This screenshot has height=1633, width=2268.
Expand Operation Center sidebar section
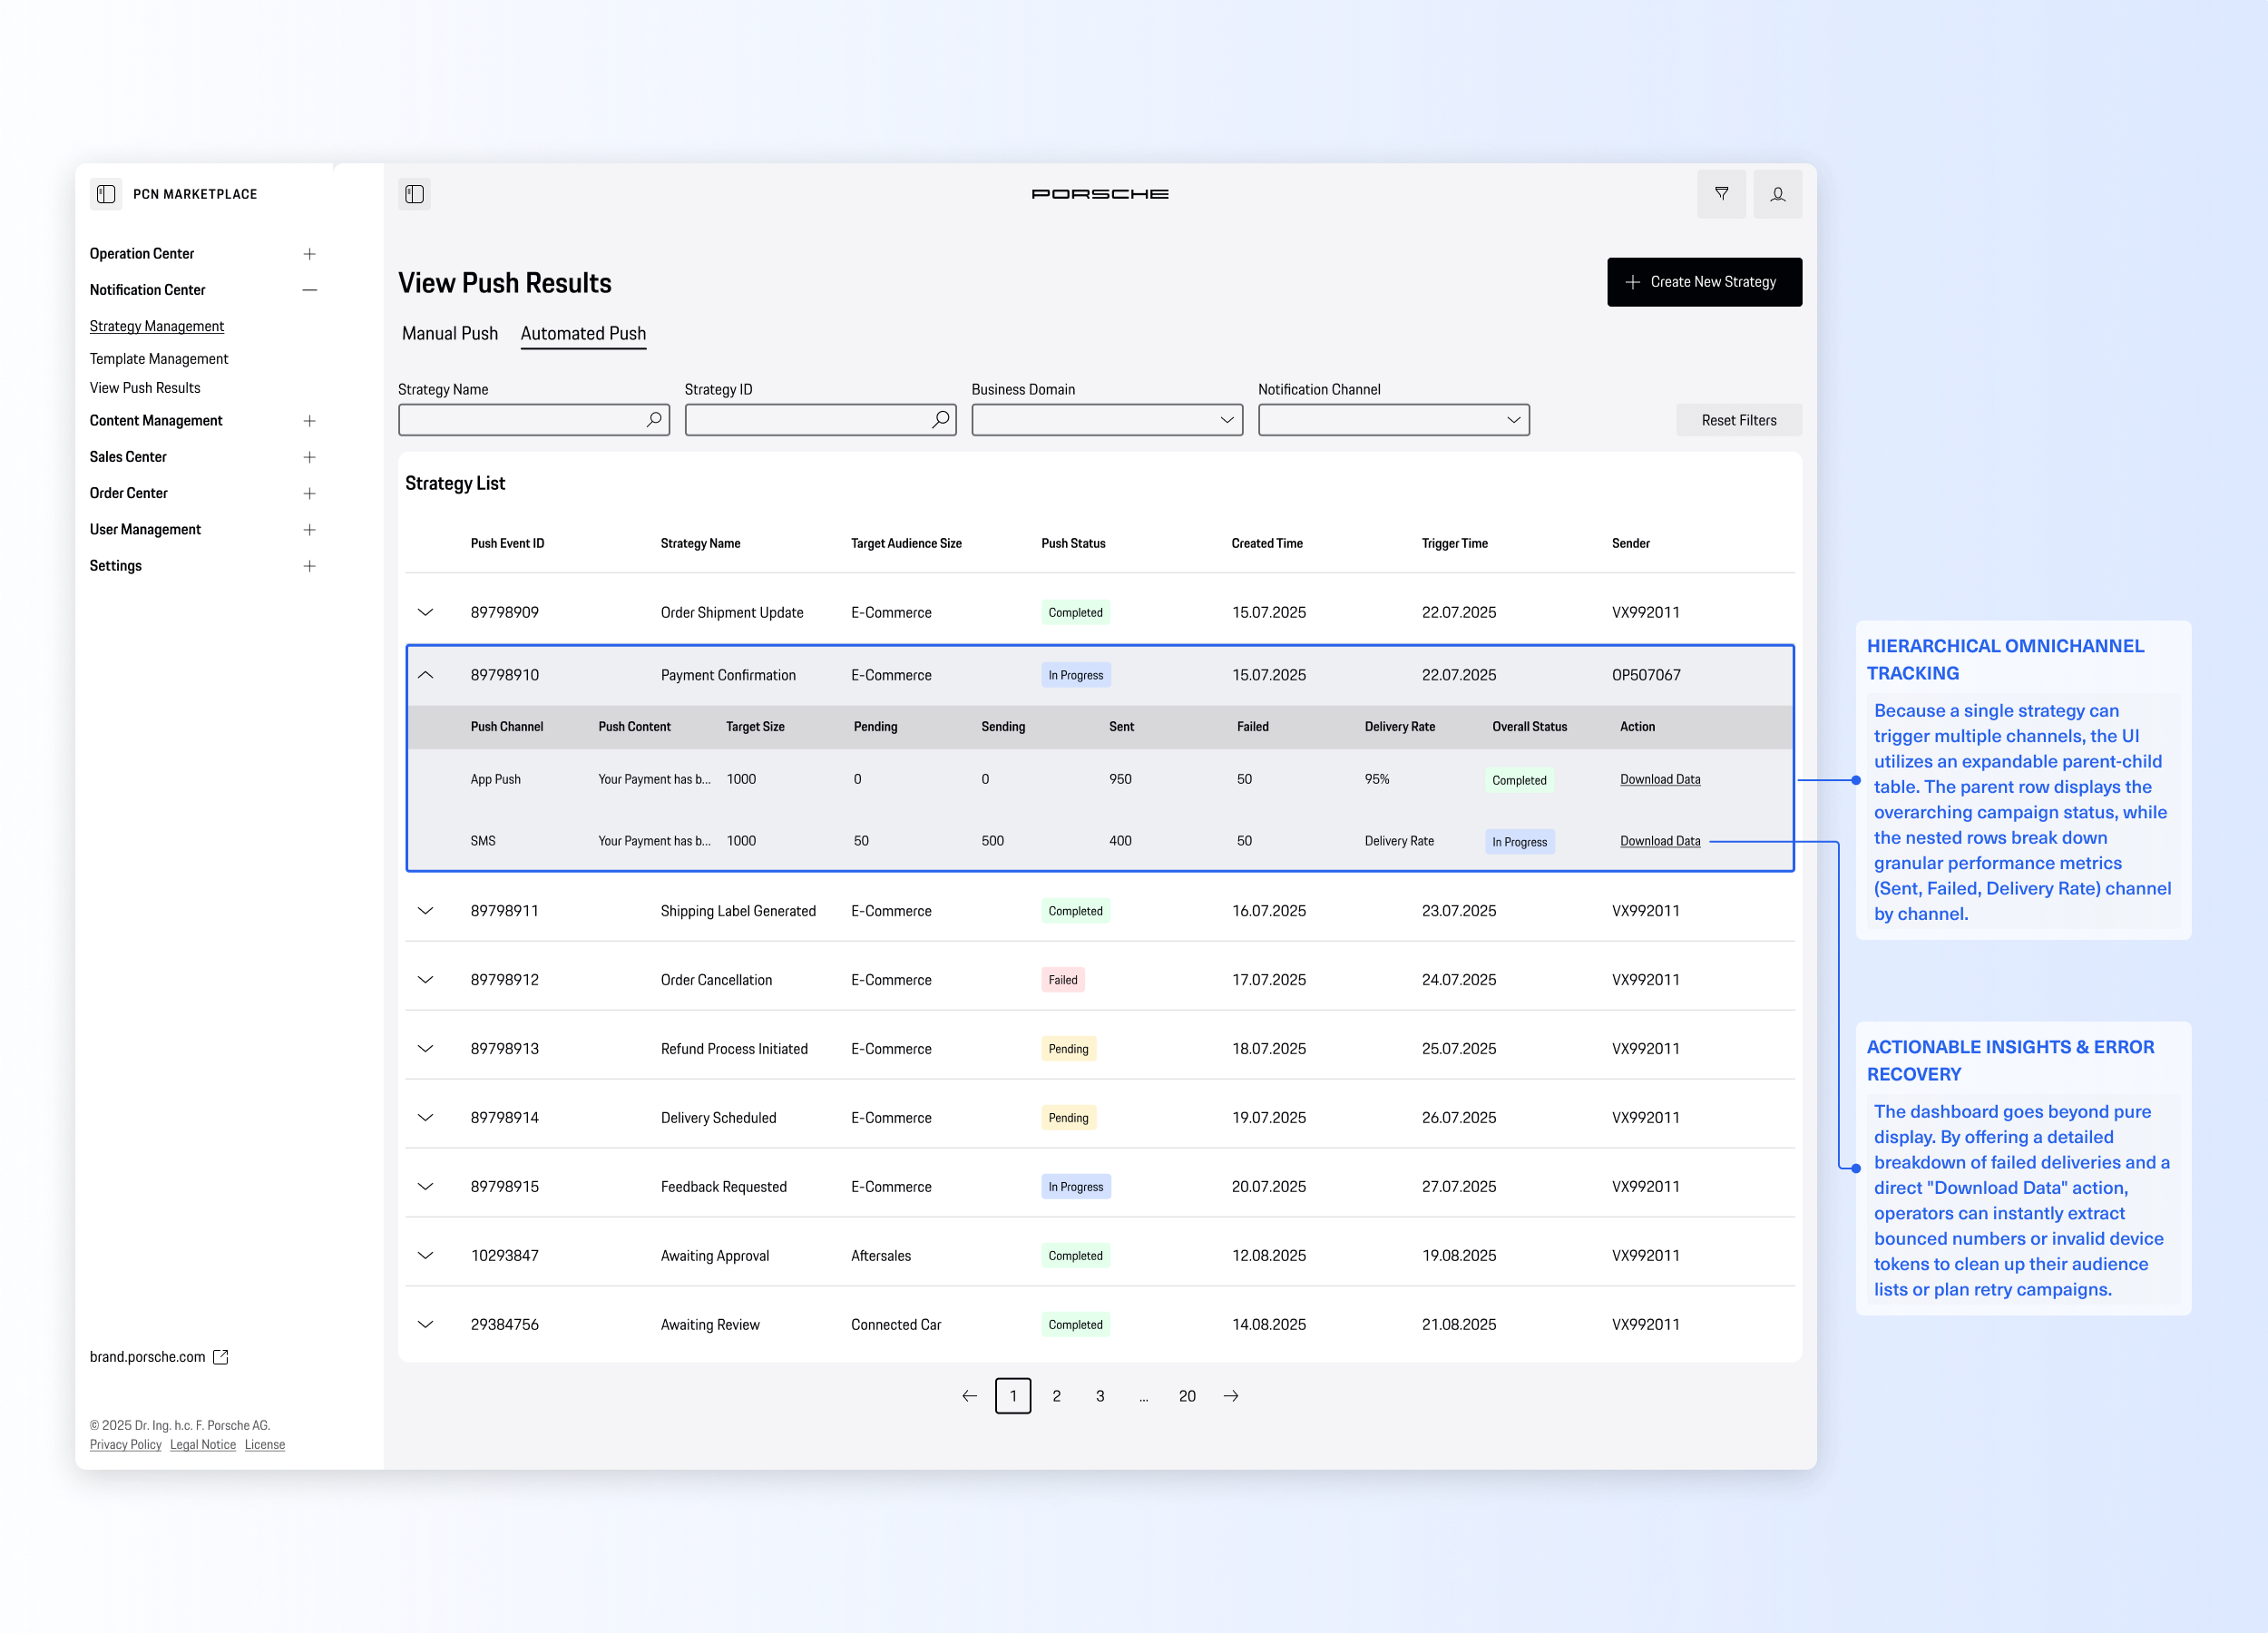309,254
